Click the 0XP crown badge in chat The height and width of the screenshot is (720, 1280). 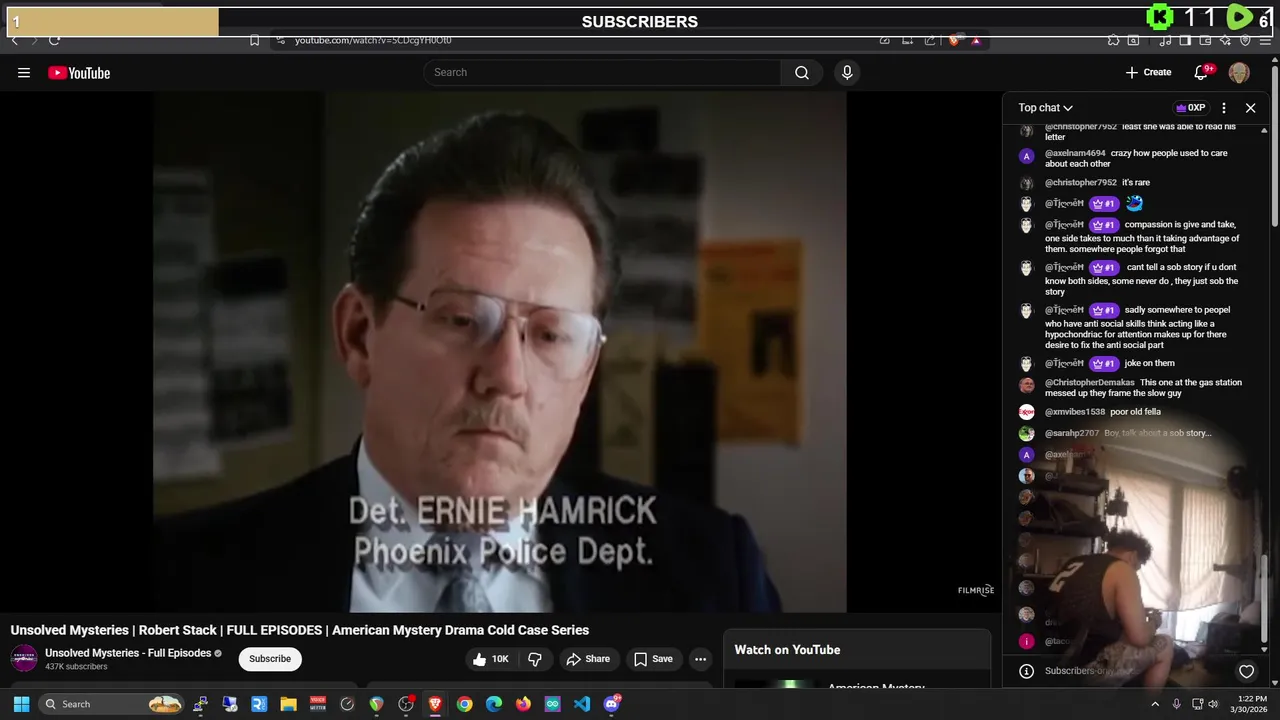coord(1190,108)
